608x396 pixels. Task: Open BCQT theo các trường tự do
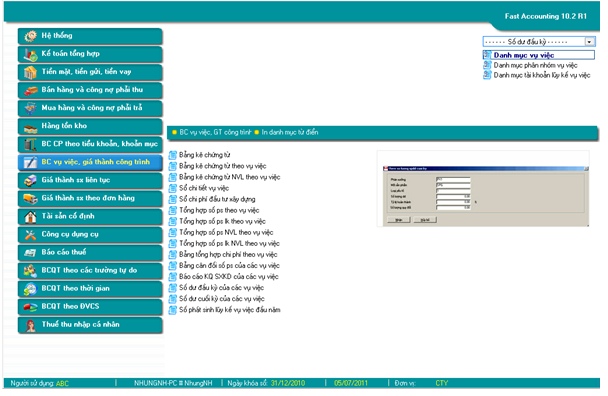(x=90, y=270)
